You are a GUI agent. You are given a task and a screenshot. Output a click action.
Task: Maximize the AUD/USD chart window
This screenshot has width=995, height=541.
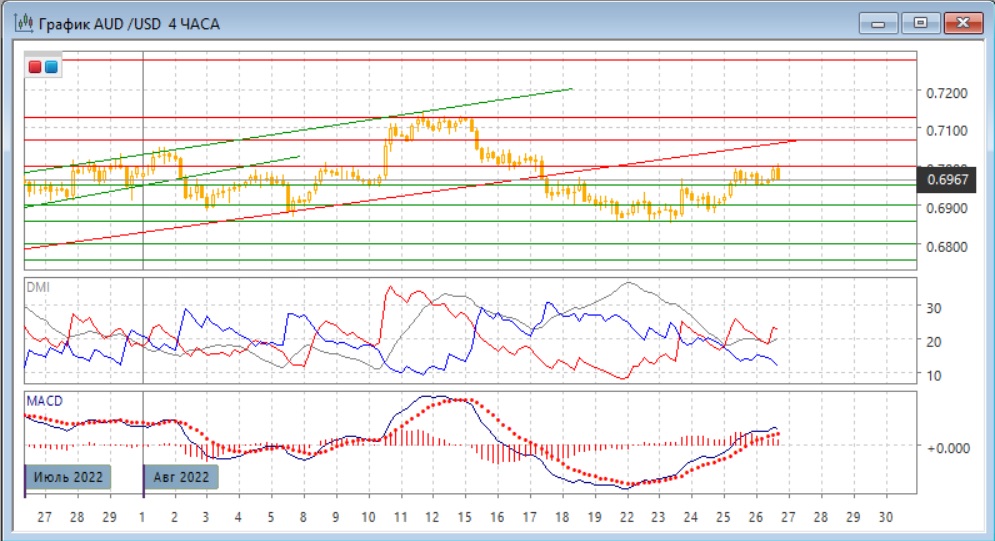tap(920, 23)
